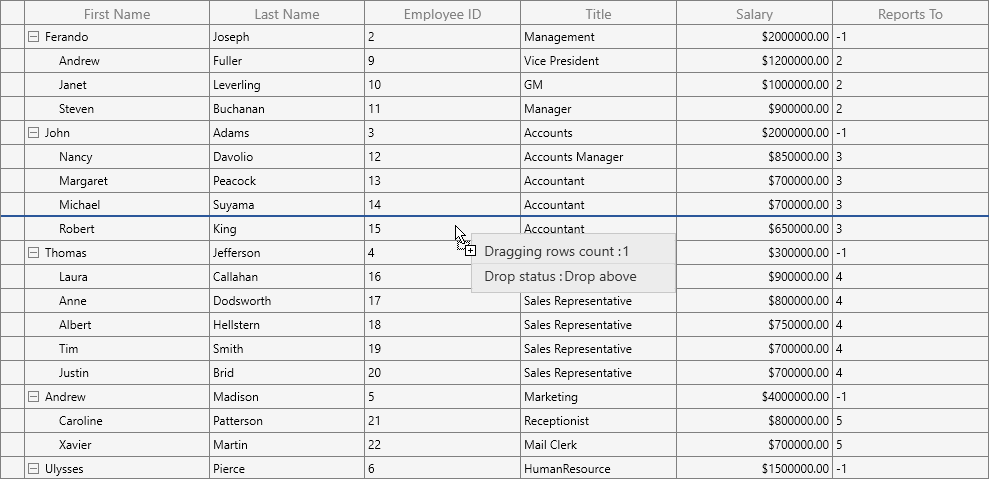Click the GM title cell
989x479 pixels.
[599, 85]
